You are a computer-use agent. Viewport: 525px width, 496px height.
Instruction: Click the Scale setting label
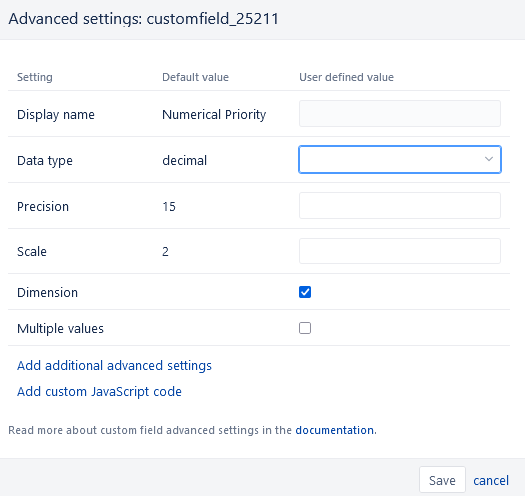point(32,252)
